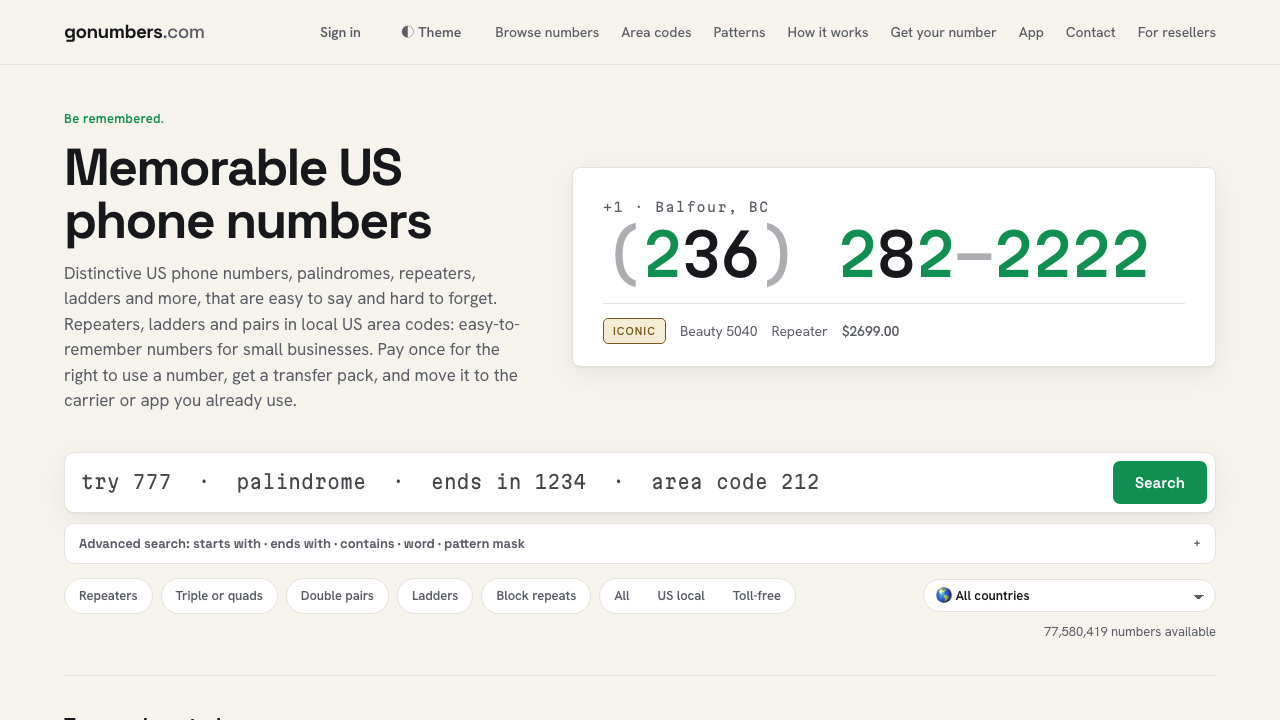Click the green Search button

pyautogui.click(x=1160, y=483)
